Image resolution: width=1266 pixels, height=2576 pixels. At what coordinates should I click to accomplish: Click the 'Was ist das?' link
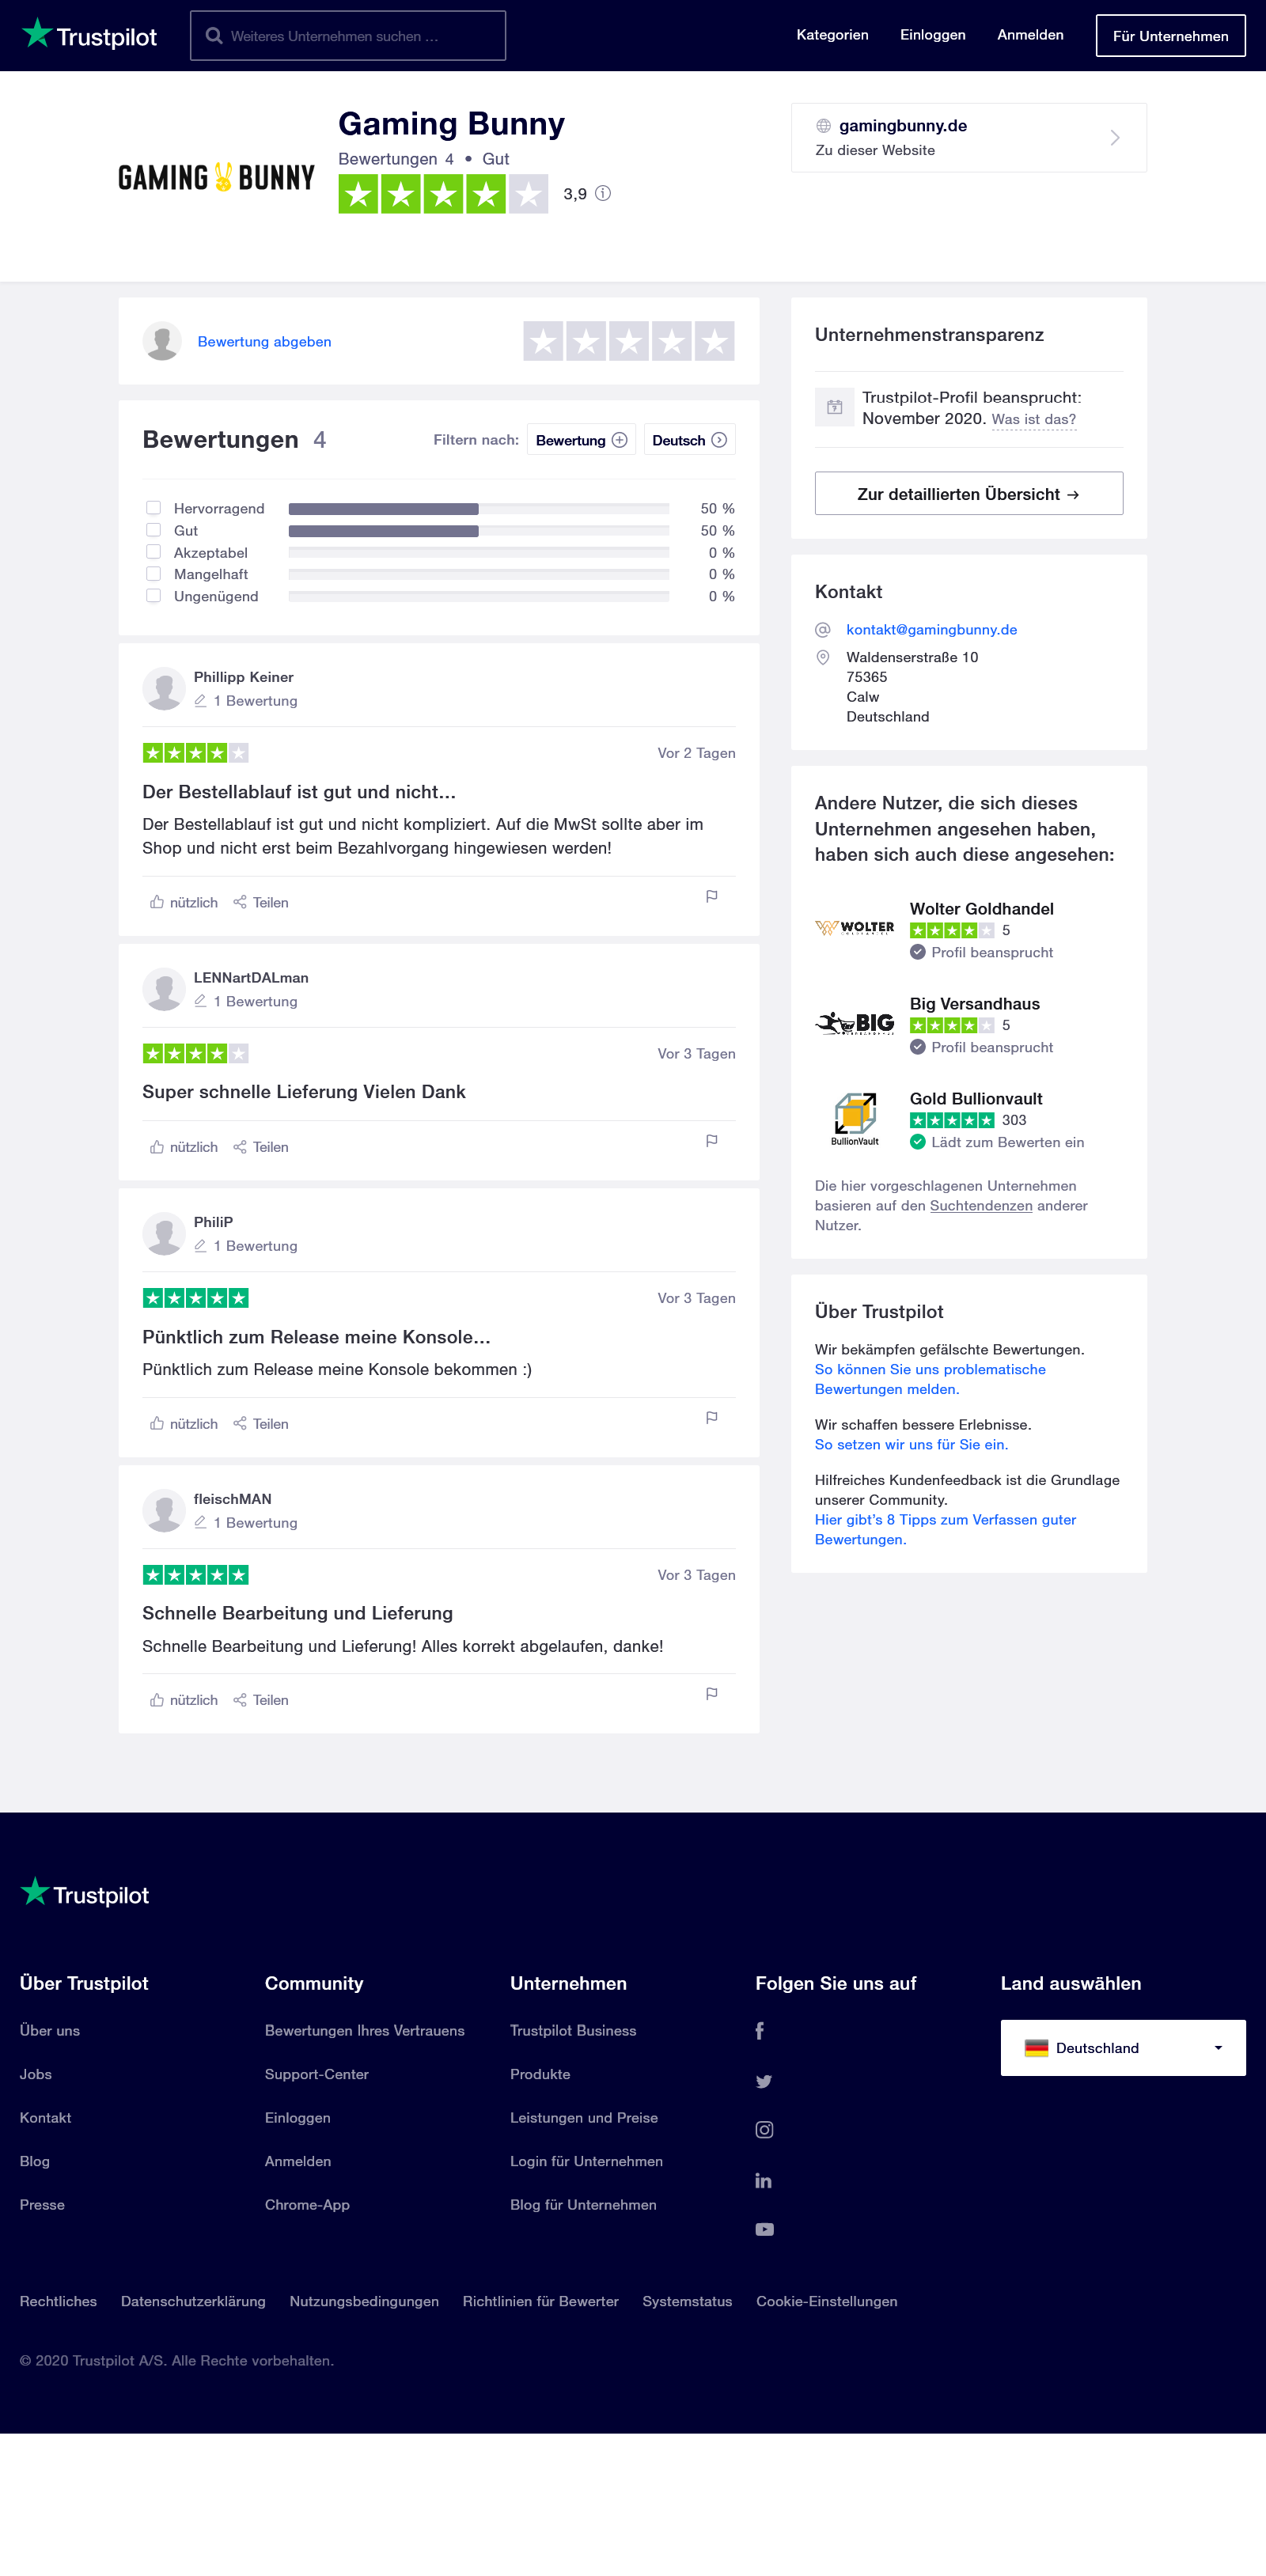point(1034,420)
